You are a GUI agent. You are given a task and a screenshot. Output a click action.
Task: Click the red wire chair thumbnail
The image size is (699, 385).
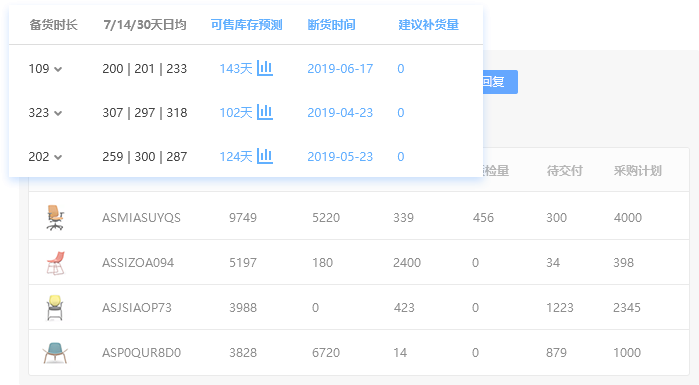click(x=56, y=262)
